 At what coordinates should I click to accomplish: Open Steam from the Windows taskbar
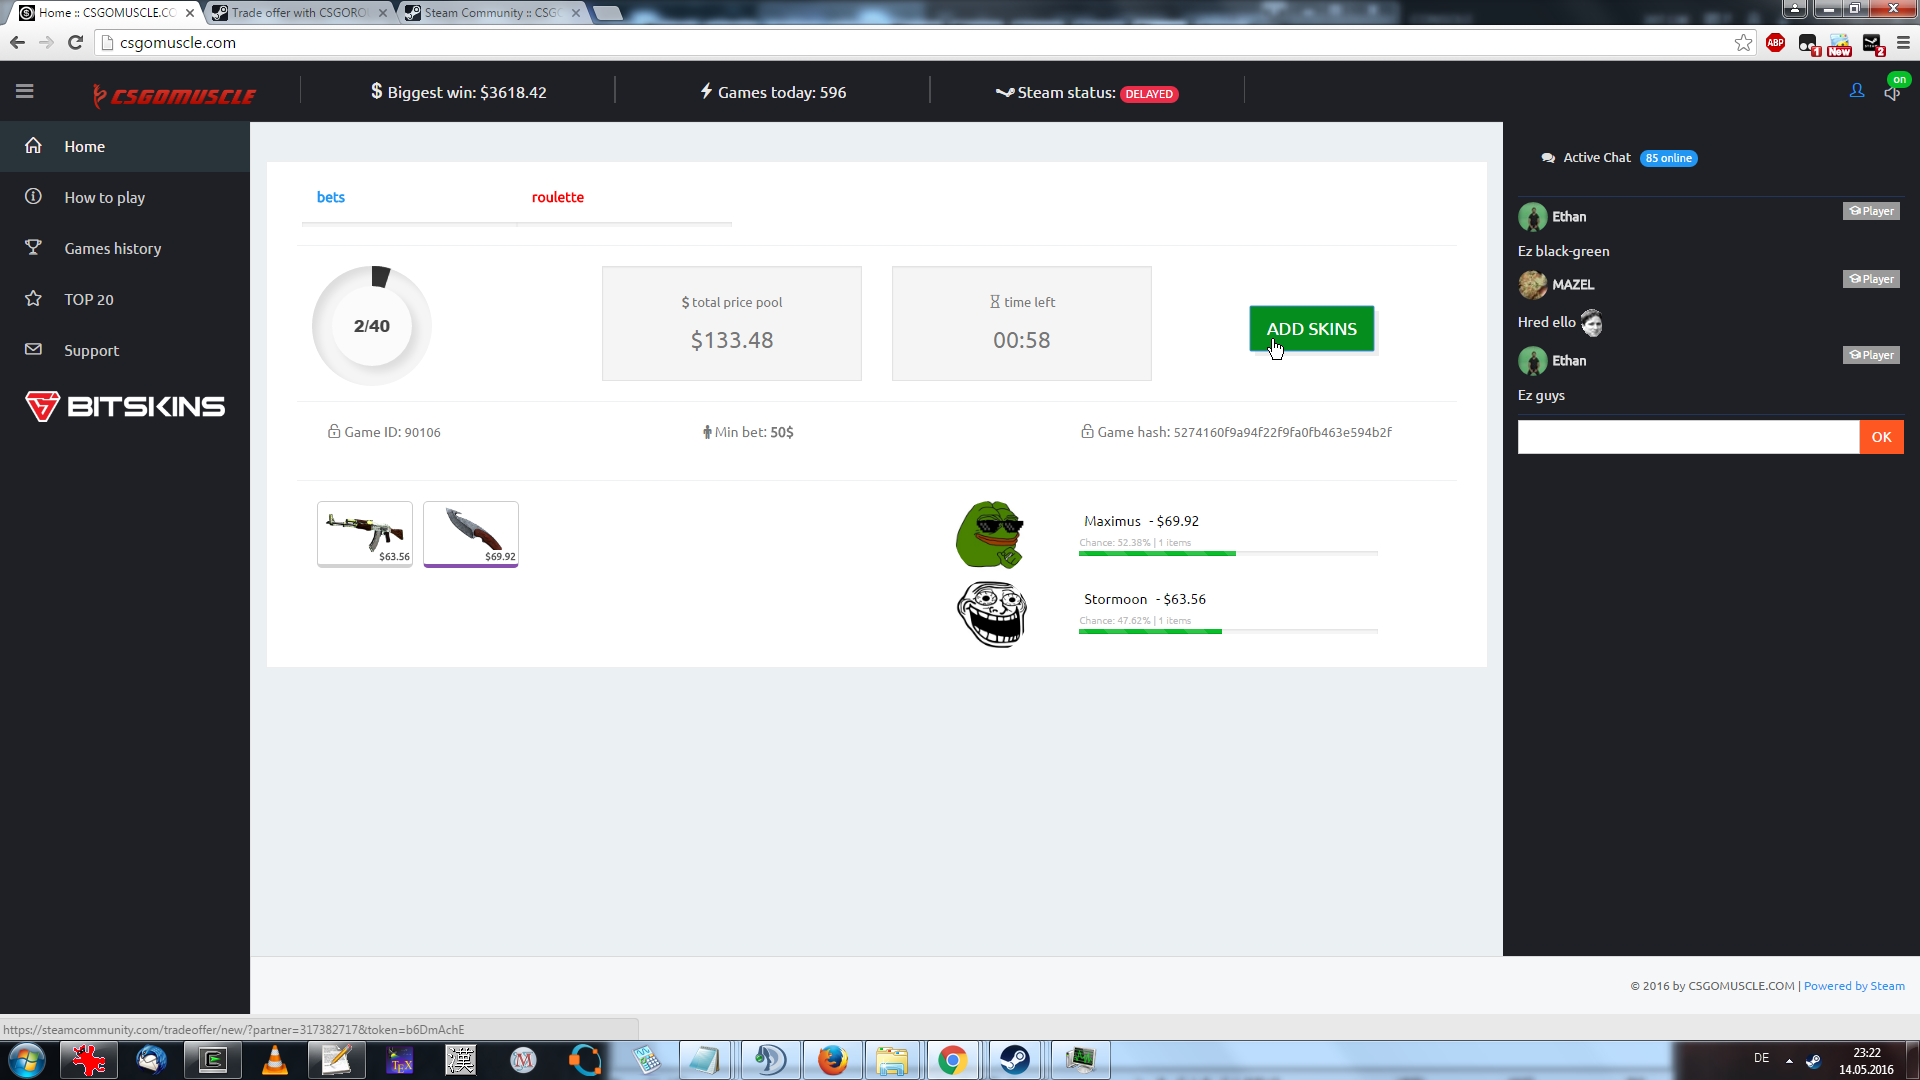coord(1014,1060)
